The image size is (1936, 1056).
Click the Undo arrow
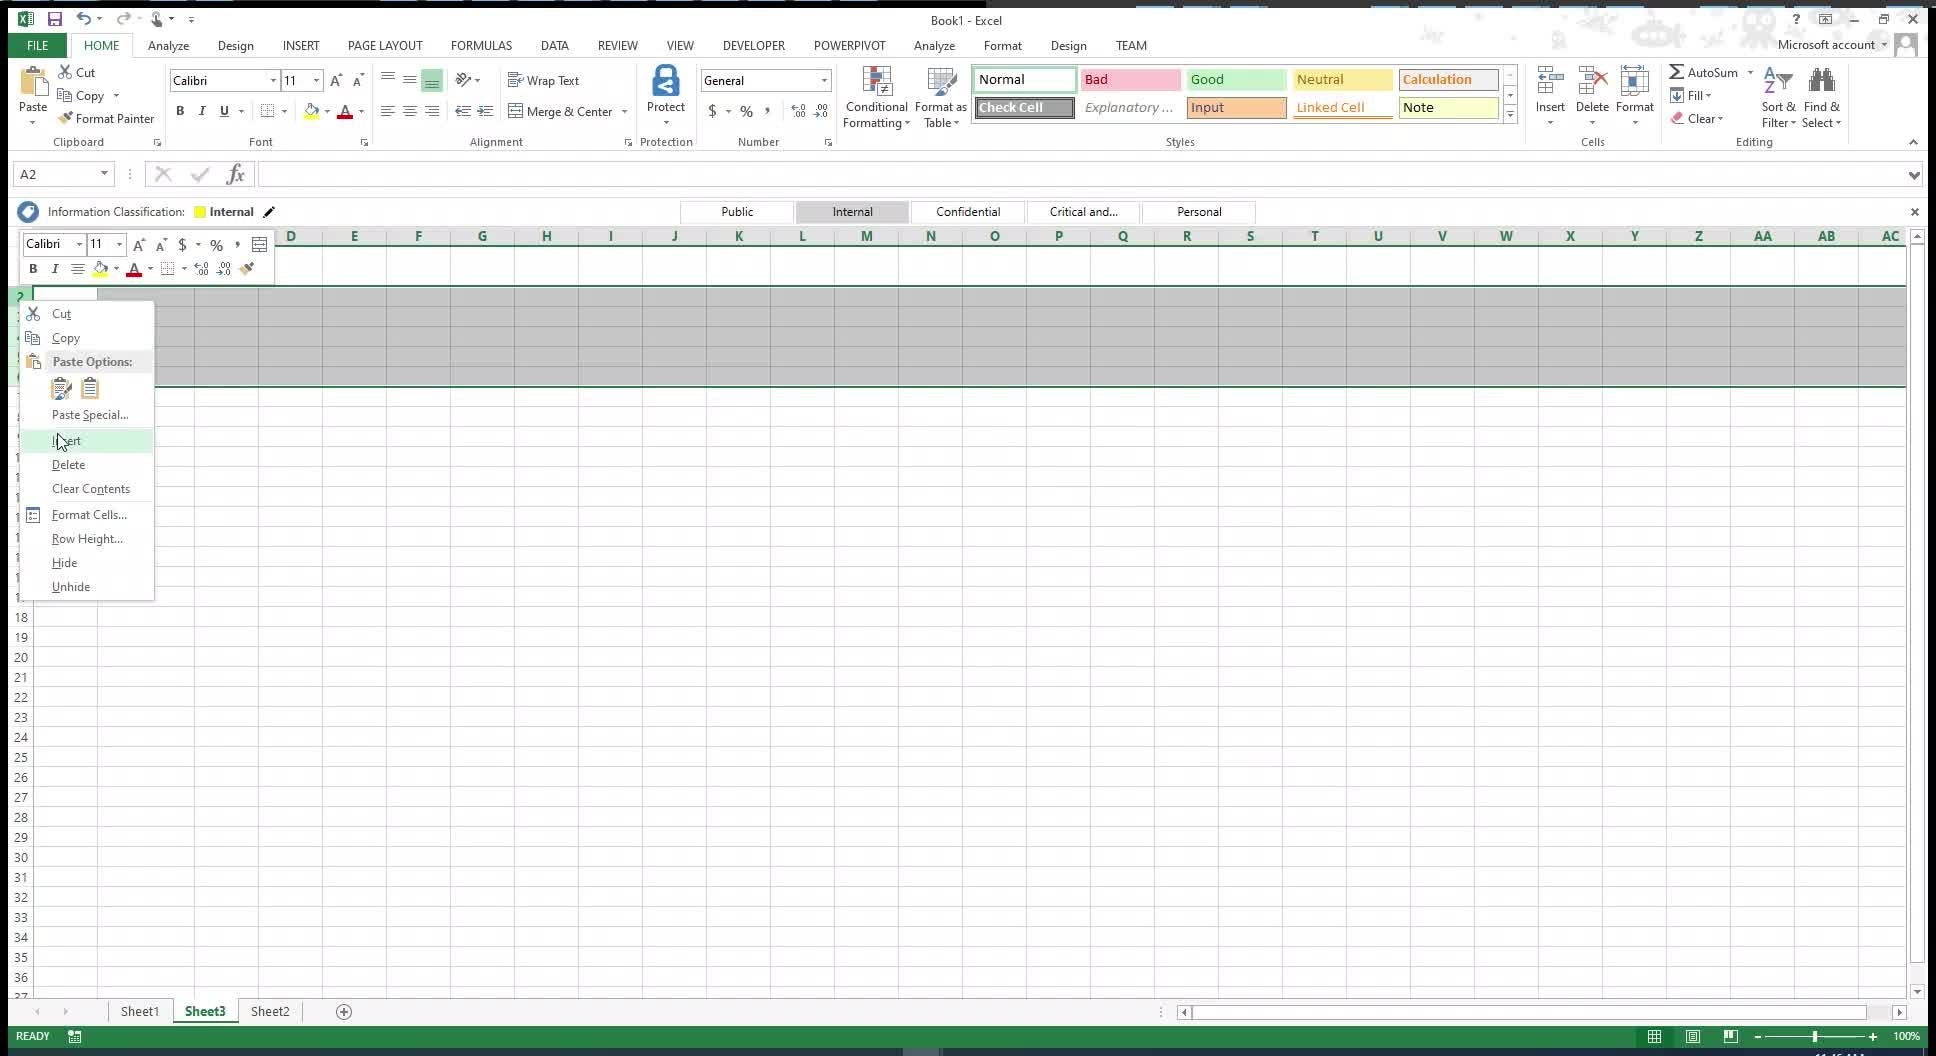[84, 19]
